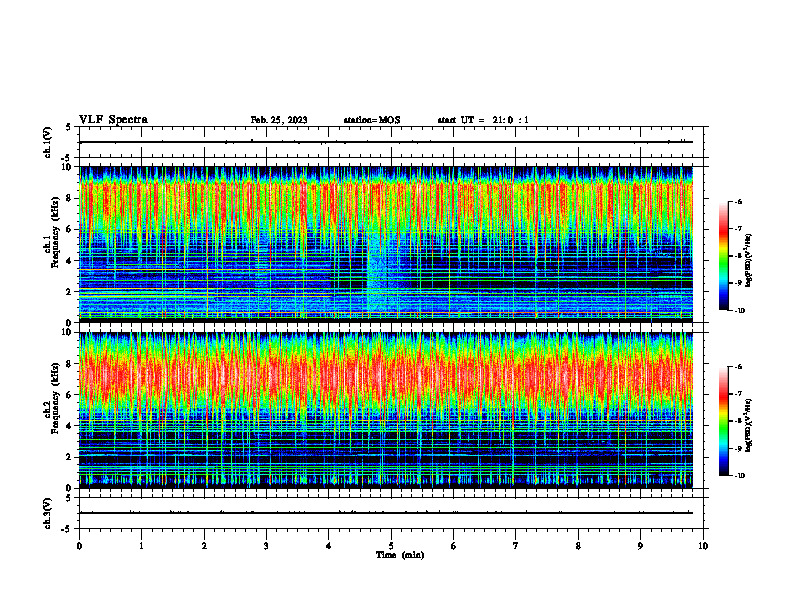
Task: Click the "-10" label on ch.1 color bar
Action: (739, 311)
